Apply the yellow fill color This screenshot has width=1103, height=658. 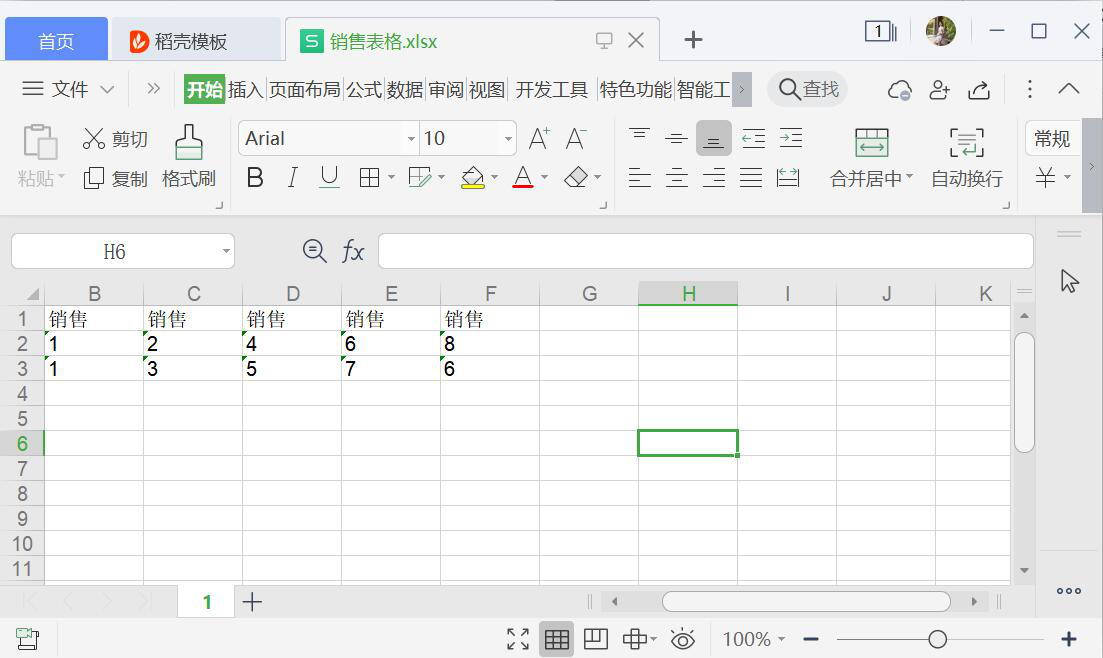pyautogui.click(x=473, y=177)
